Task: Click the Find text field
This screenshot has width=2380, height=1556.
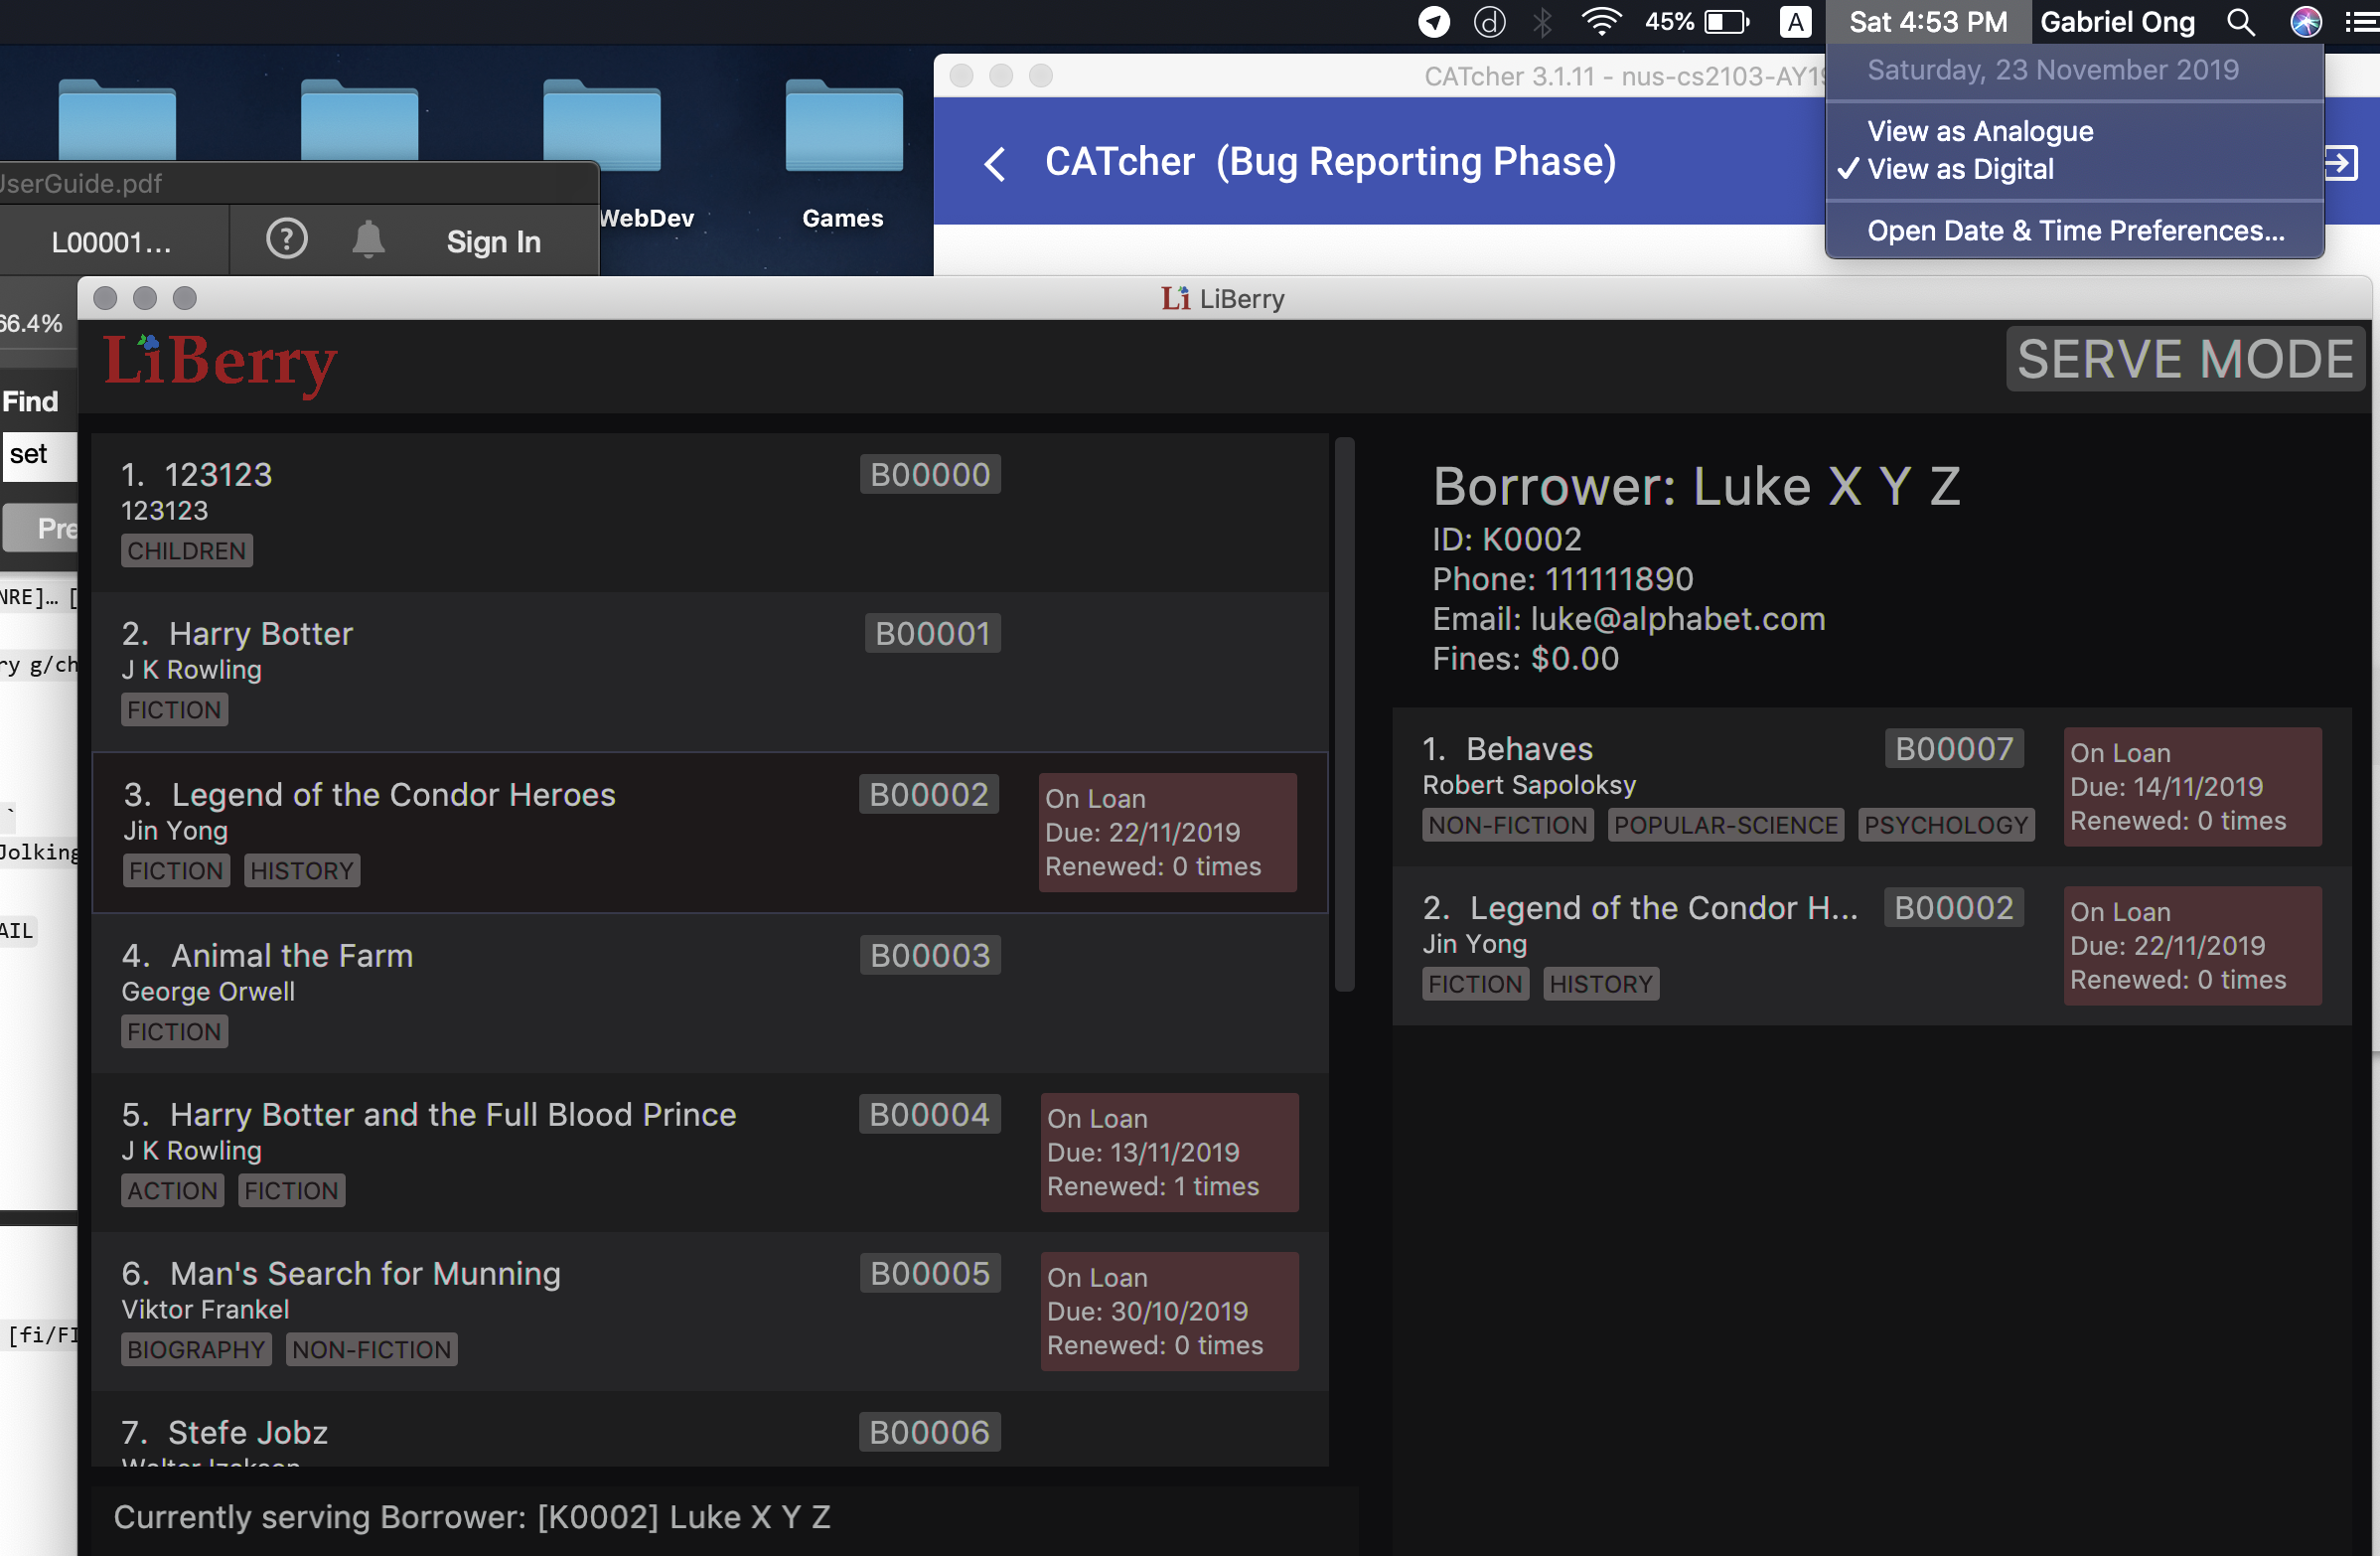Action: pos(38,456)
